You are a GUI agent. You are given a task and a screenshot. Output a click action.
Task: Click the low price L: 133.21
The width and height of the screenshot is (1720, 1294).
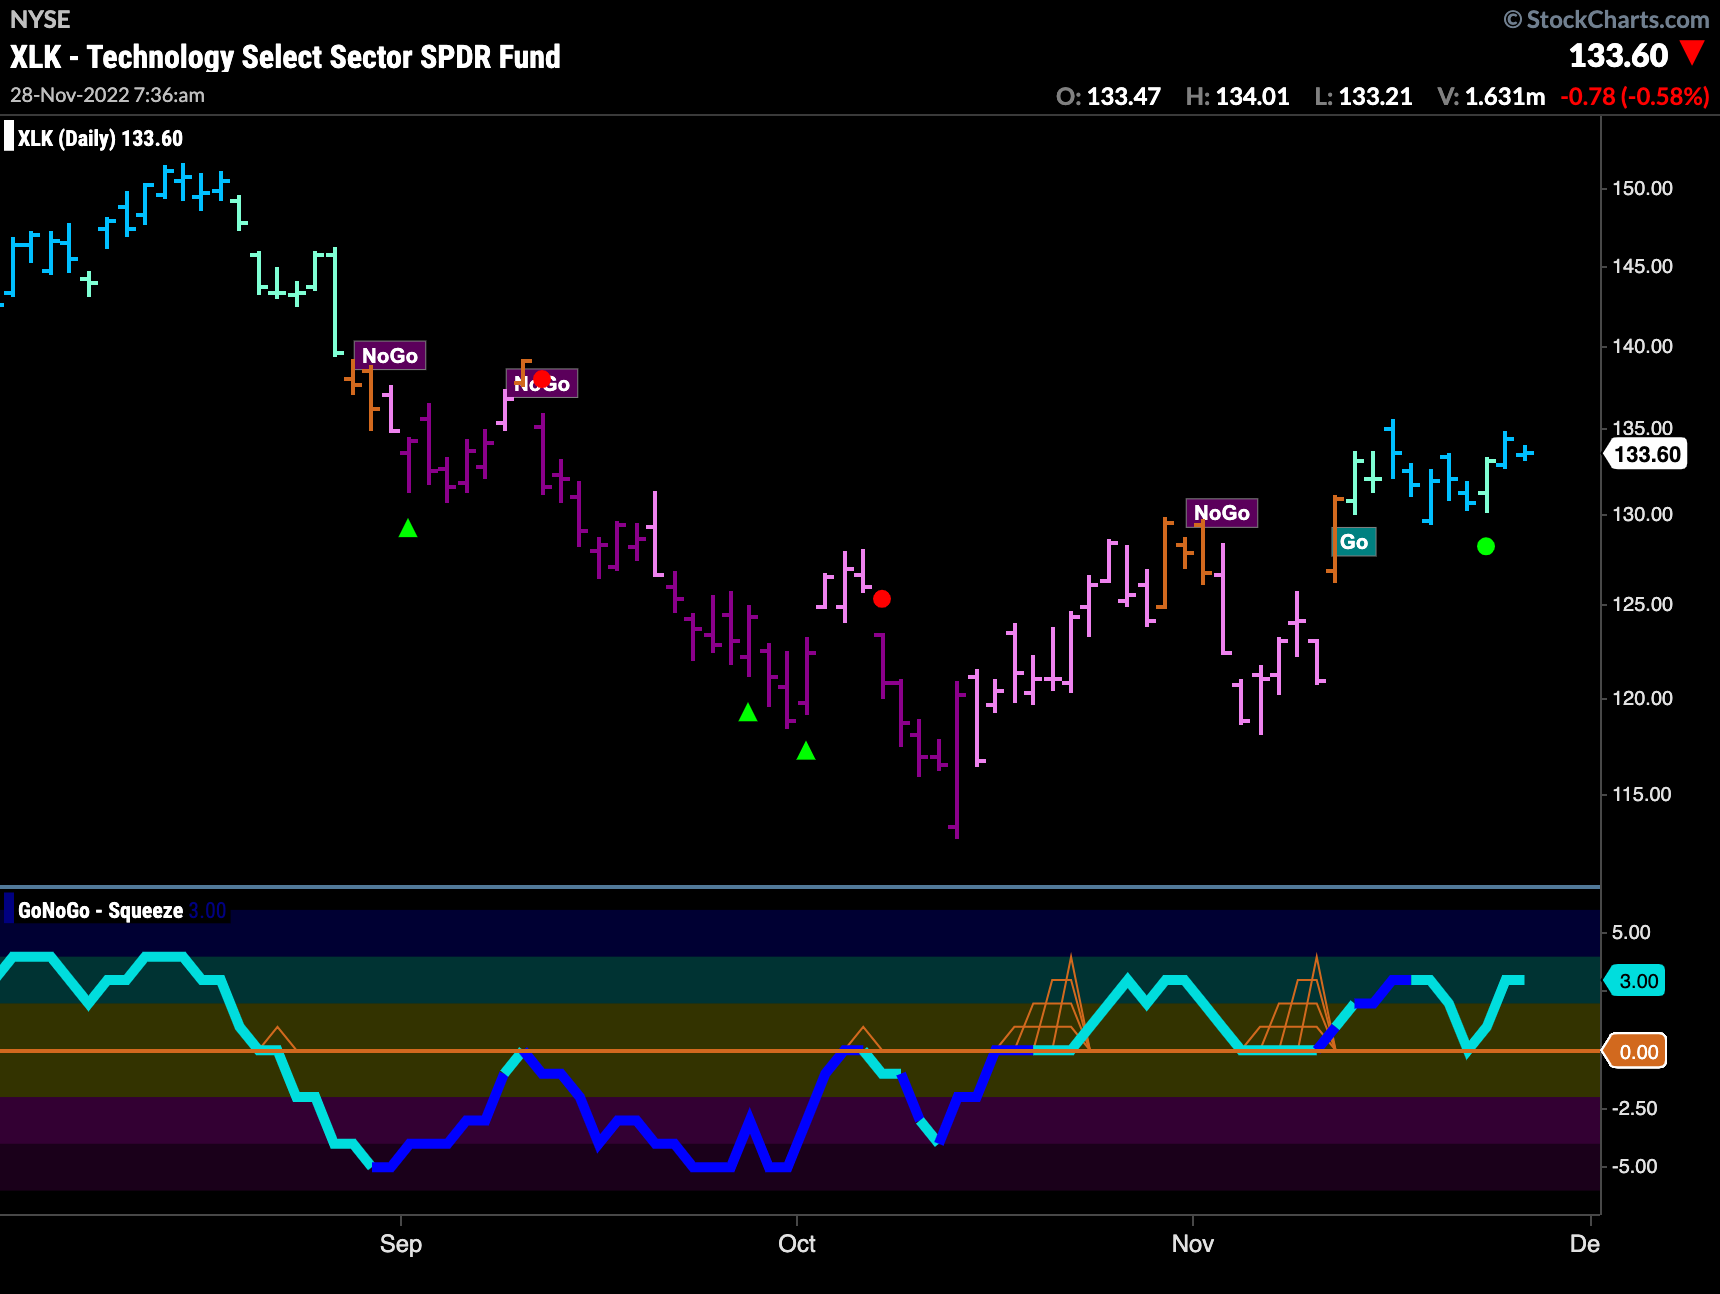(x=1363, y=97)
